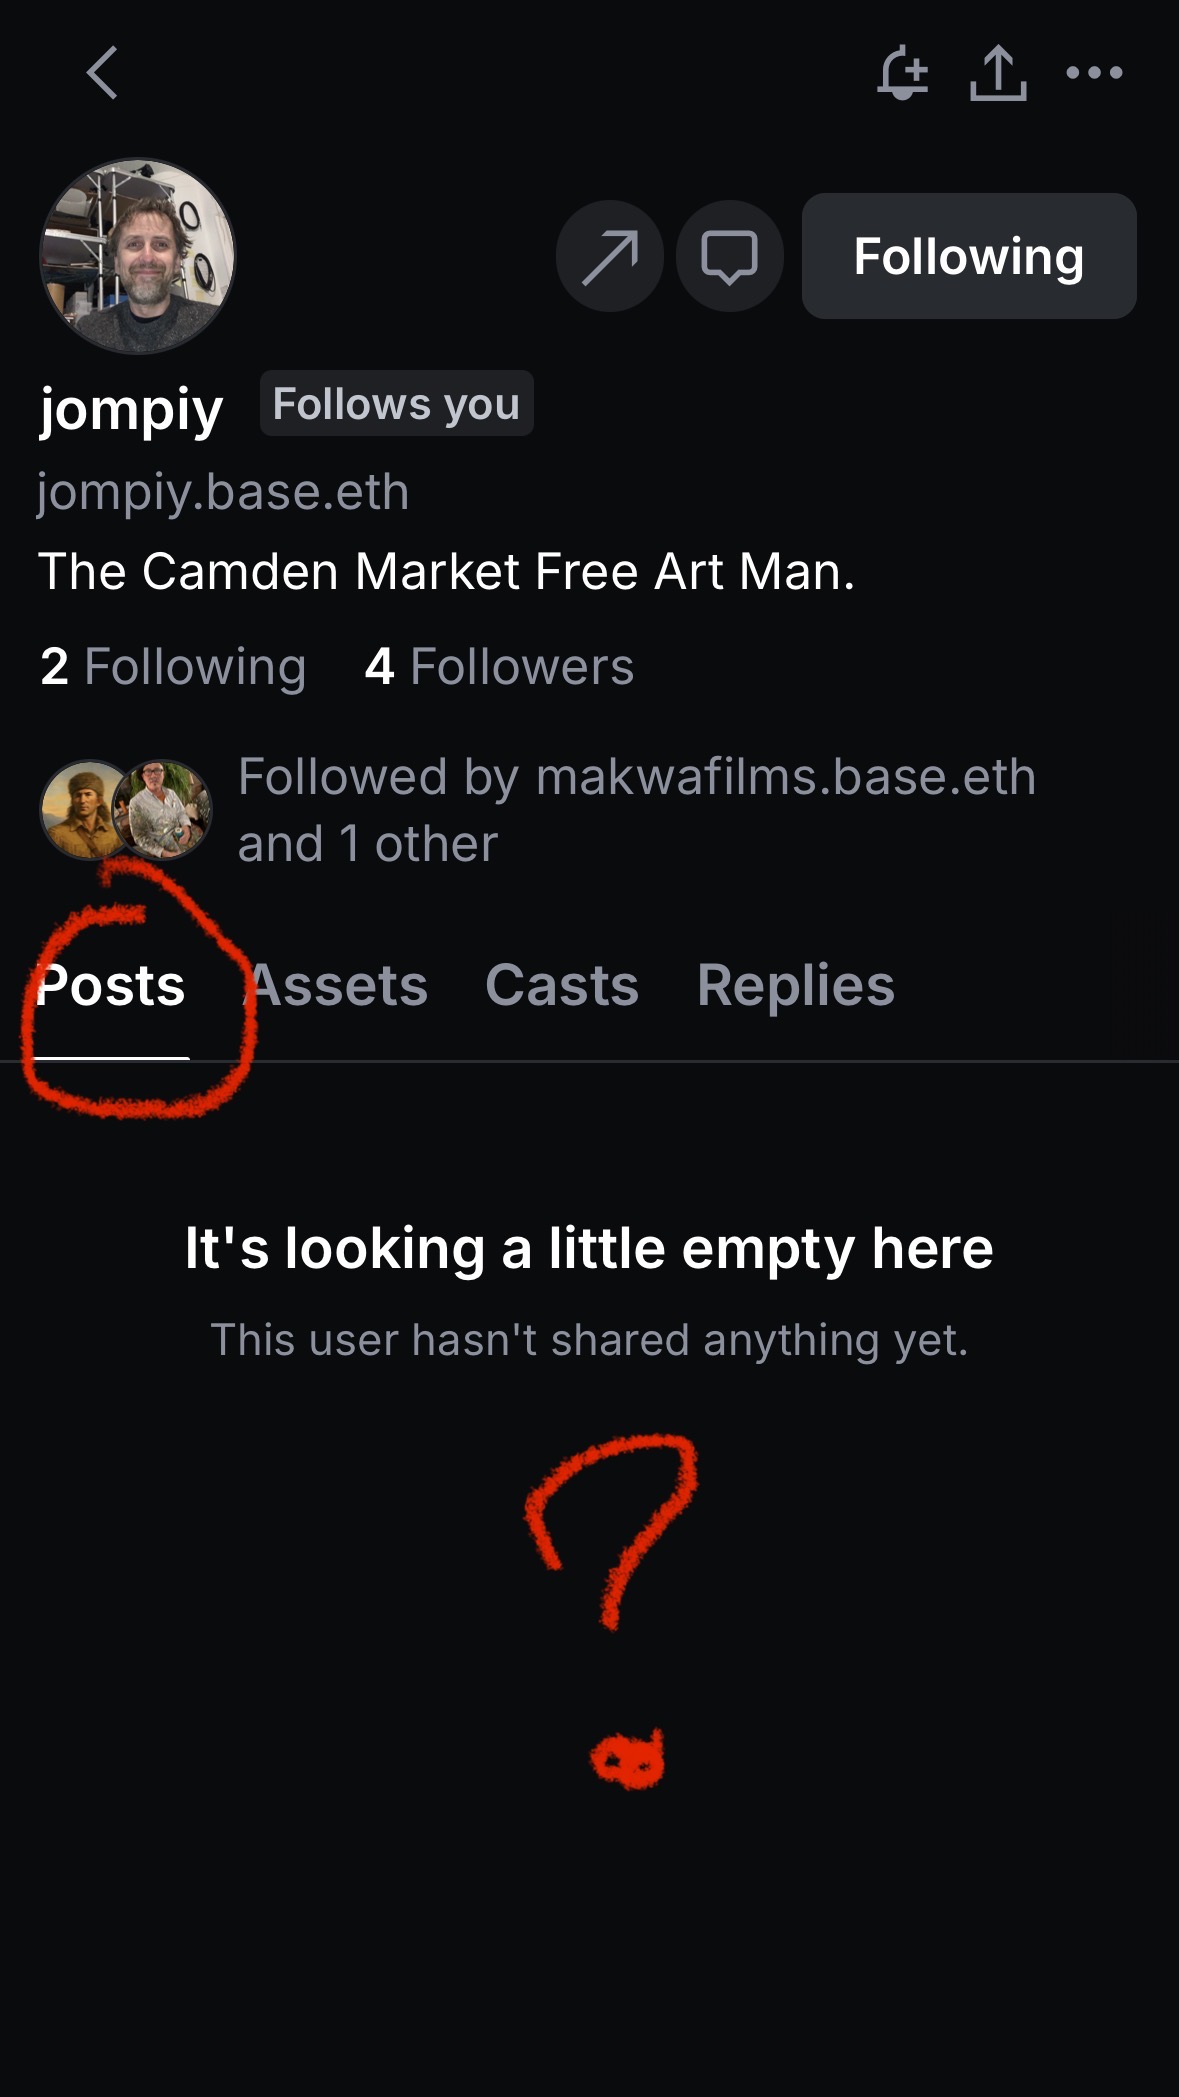Tap the jompiy.base.eth name
Image resolution: width=1179 pixels, height=2097 pixels.
[223, 492]
